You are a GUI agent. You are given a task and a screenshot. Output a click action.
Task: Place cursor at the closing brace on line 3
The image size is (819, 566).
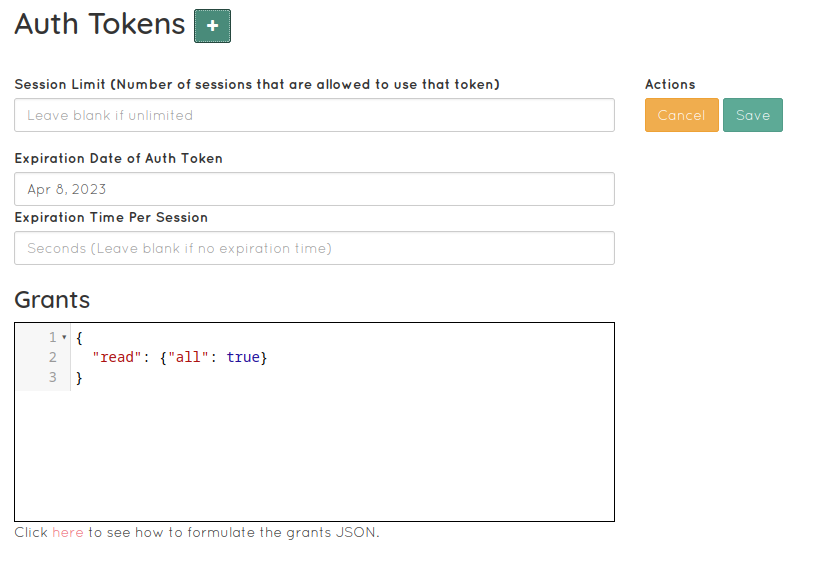[79, 378]
